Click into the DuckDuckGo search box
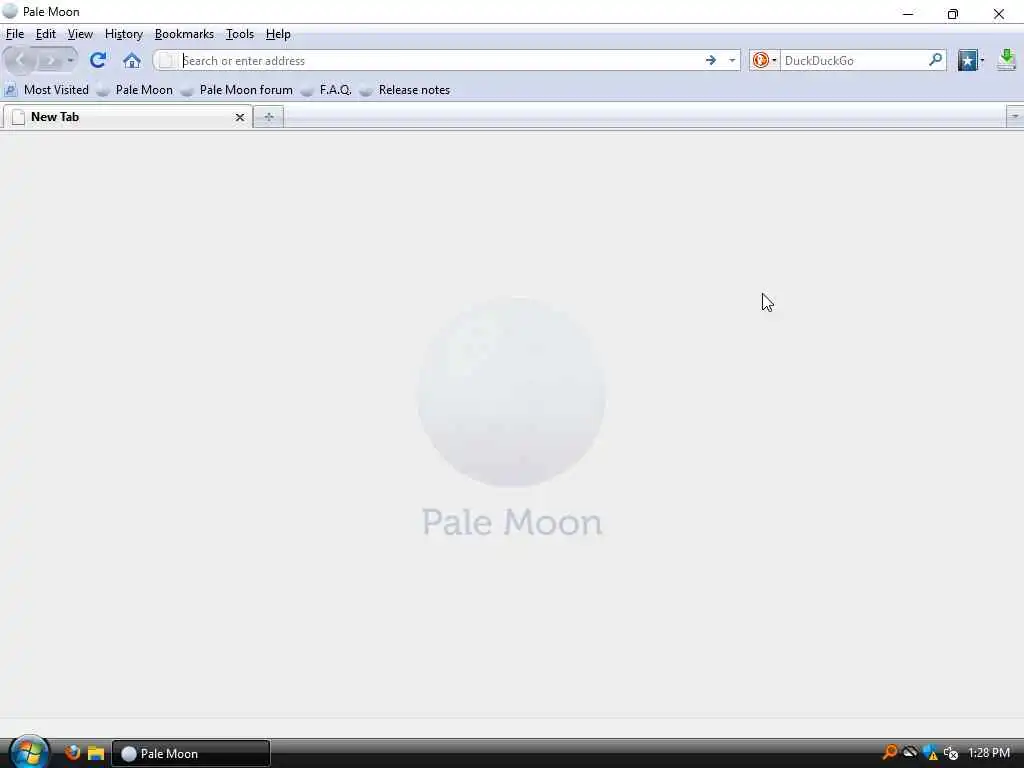This screenshot has width=1024, height=768. click(x=854, y=61)
